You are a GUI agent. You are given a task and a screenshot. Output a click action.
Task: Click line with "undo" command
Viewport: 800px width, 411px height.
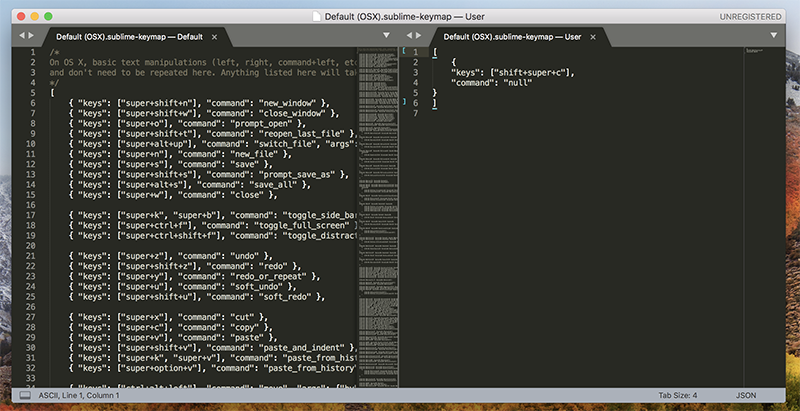[x=170, y=256]
